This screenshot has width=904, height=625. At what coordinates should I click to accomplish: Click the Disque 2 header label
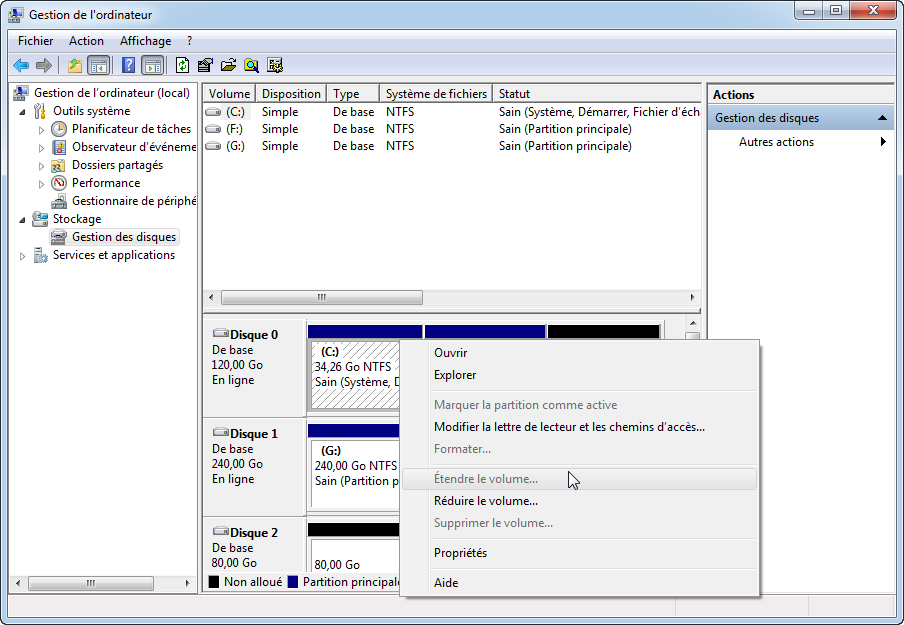[254, 533]
